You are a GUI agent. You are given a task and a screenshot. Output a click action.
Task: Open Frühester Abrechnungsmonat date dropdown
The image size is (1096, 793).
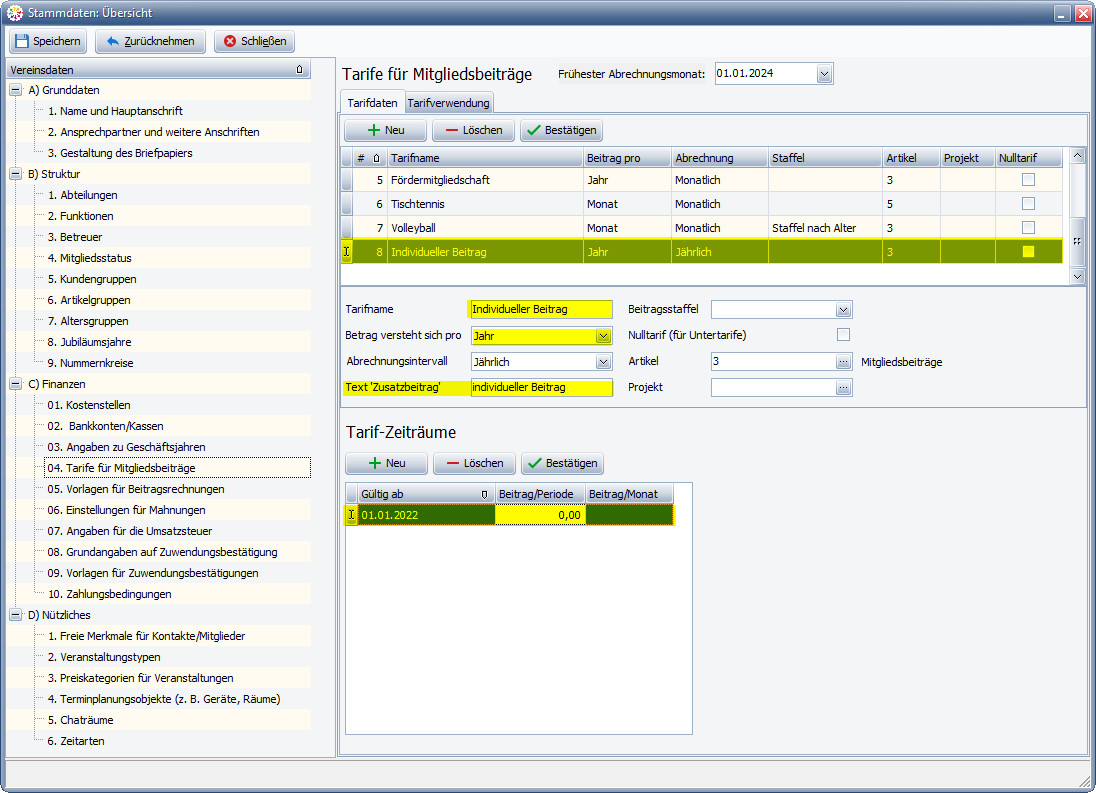(x=824, y=73)
